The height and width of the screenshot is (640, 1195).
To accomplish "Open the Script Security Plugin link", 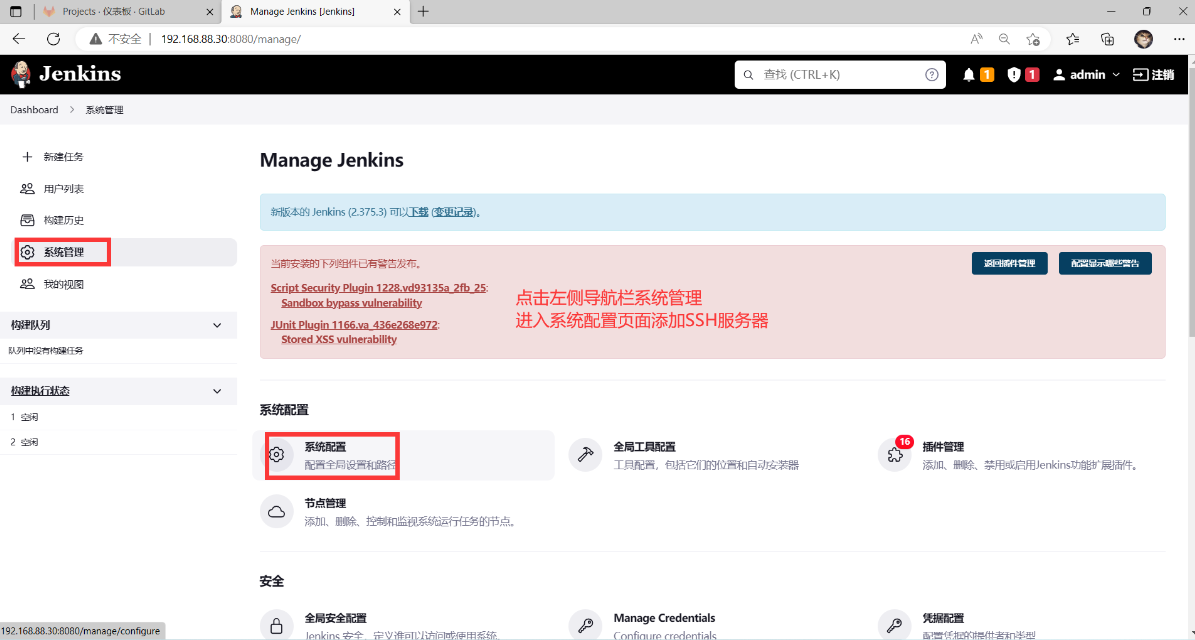I will pyautogui.click(x=378, y=288).
